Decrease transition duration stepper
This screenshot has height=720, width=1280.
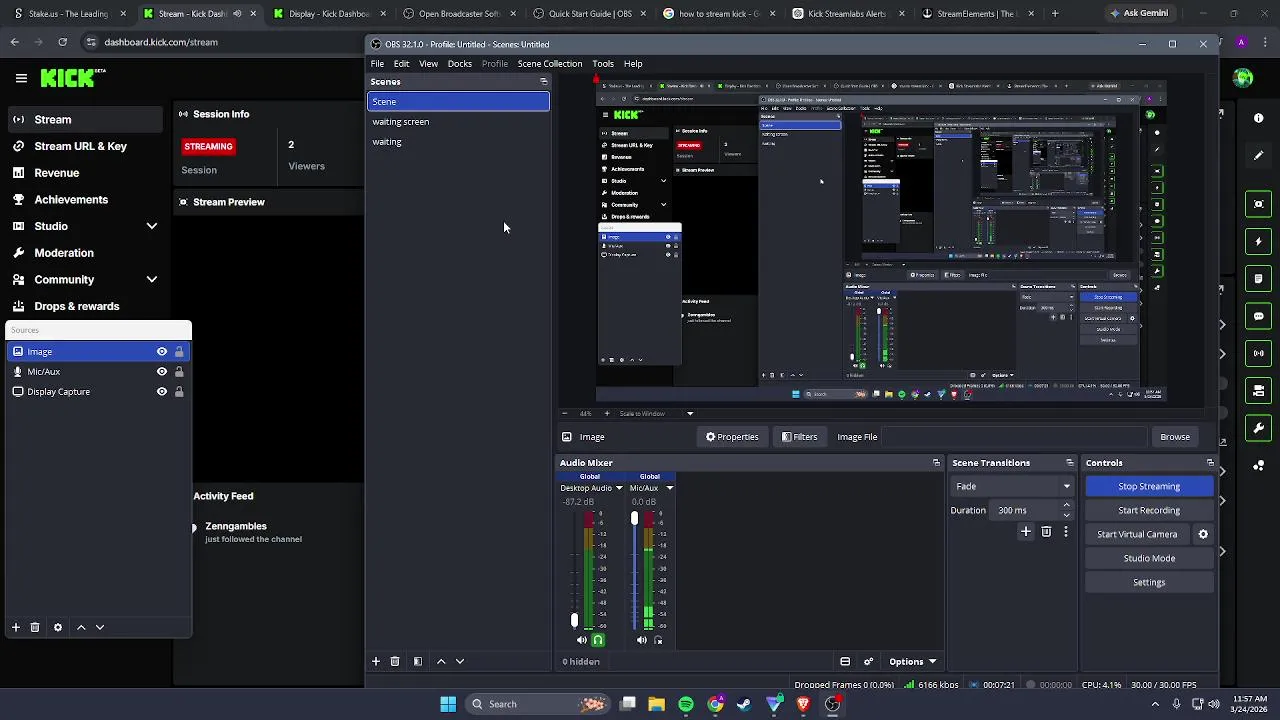click(x=1067, y=515)
